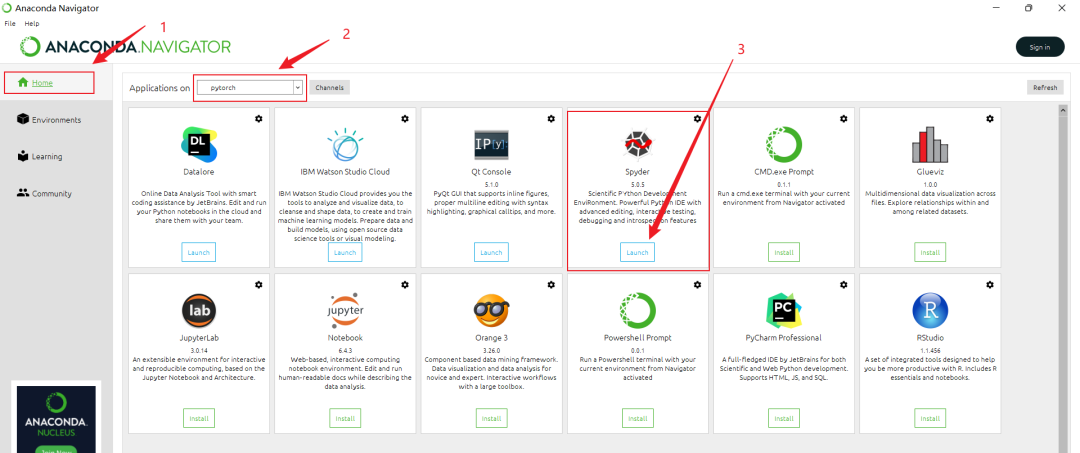Screen dimensions: 1080x453
Task: Click the 'Applications on' label
Action: coord(160,88)
